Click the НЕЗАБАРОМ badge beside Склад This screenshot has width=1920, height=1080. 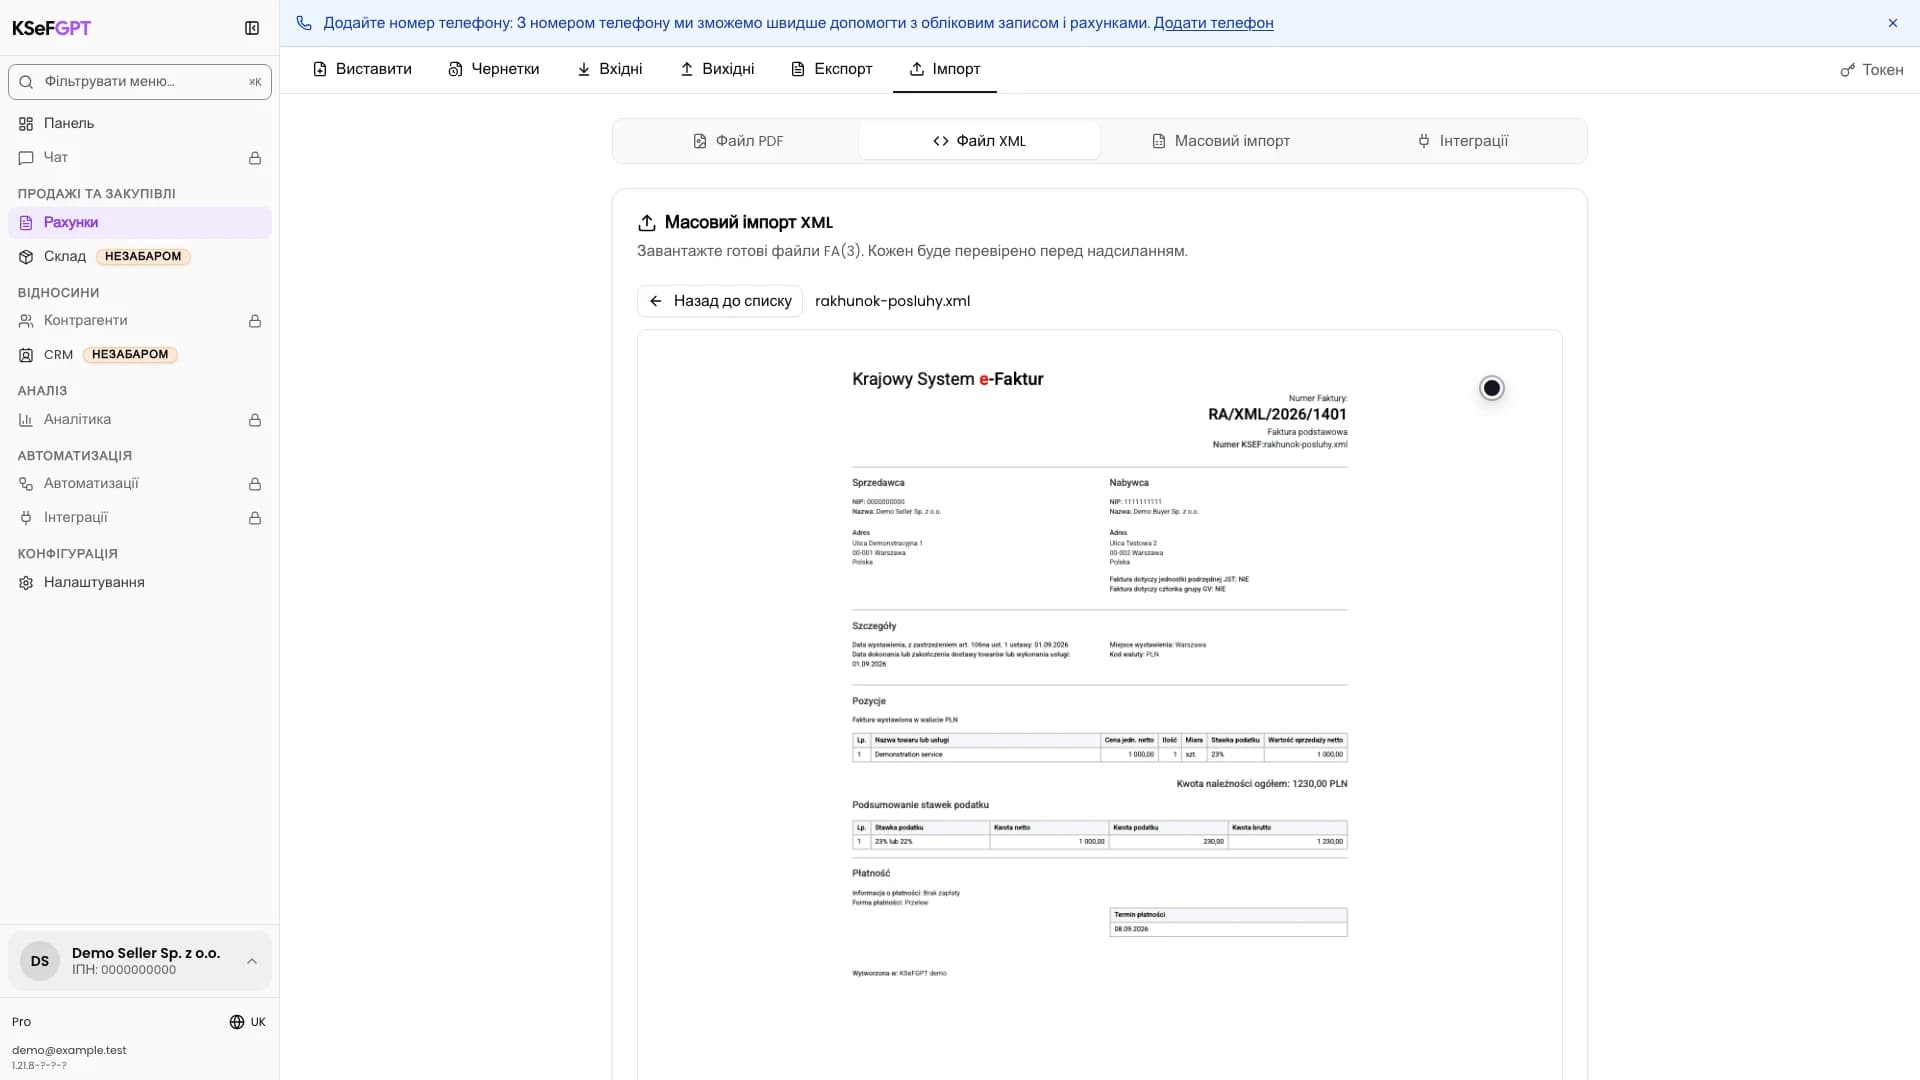tap(143, 256)
